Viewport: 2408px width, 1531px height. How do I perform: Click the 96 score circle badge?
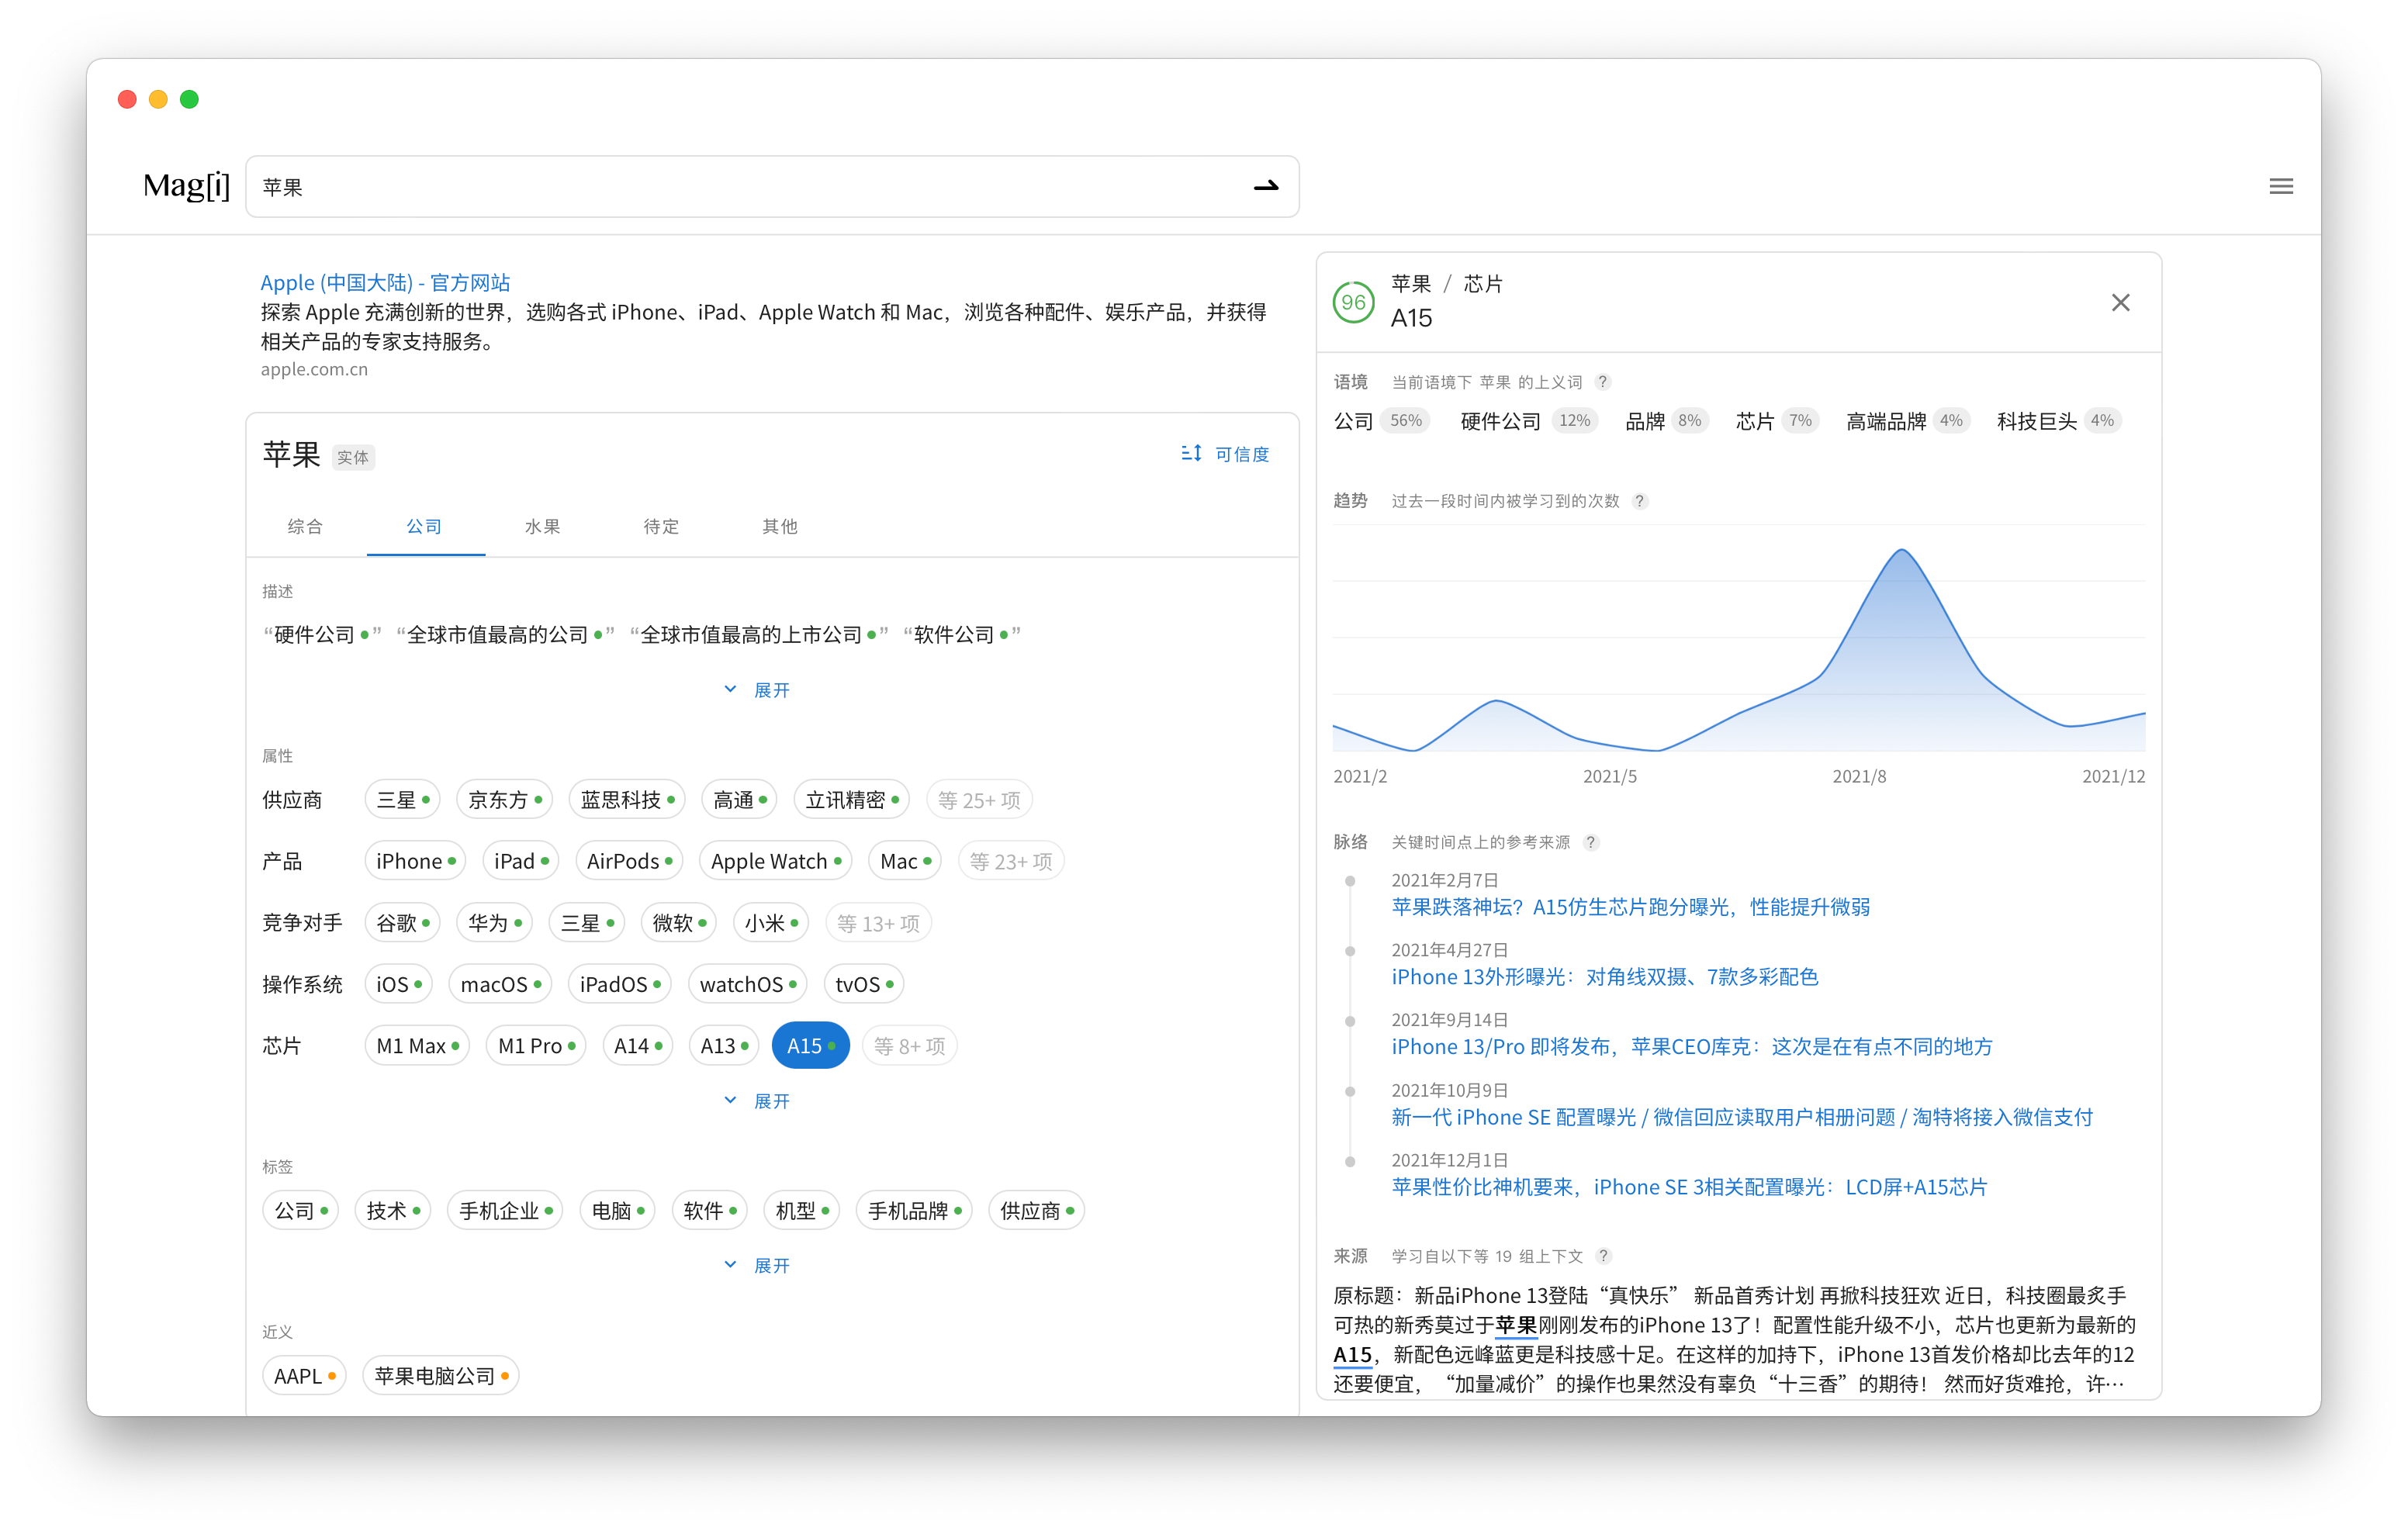pyautogui.click(x=1353, y=302)
